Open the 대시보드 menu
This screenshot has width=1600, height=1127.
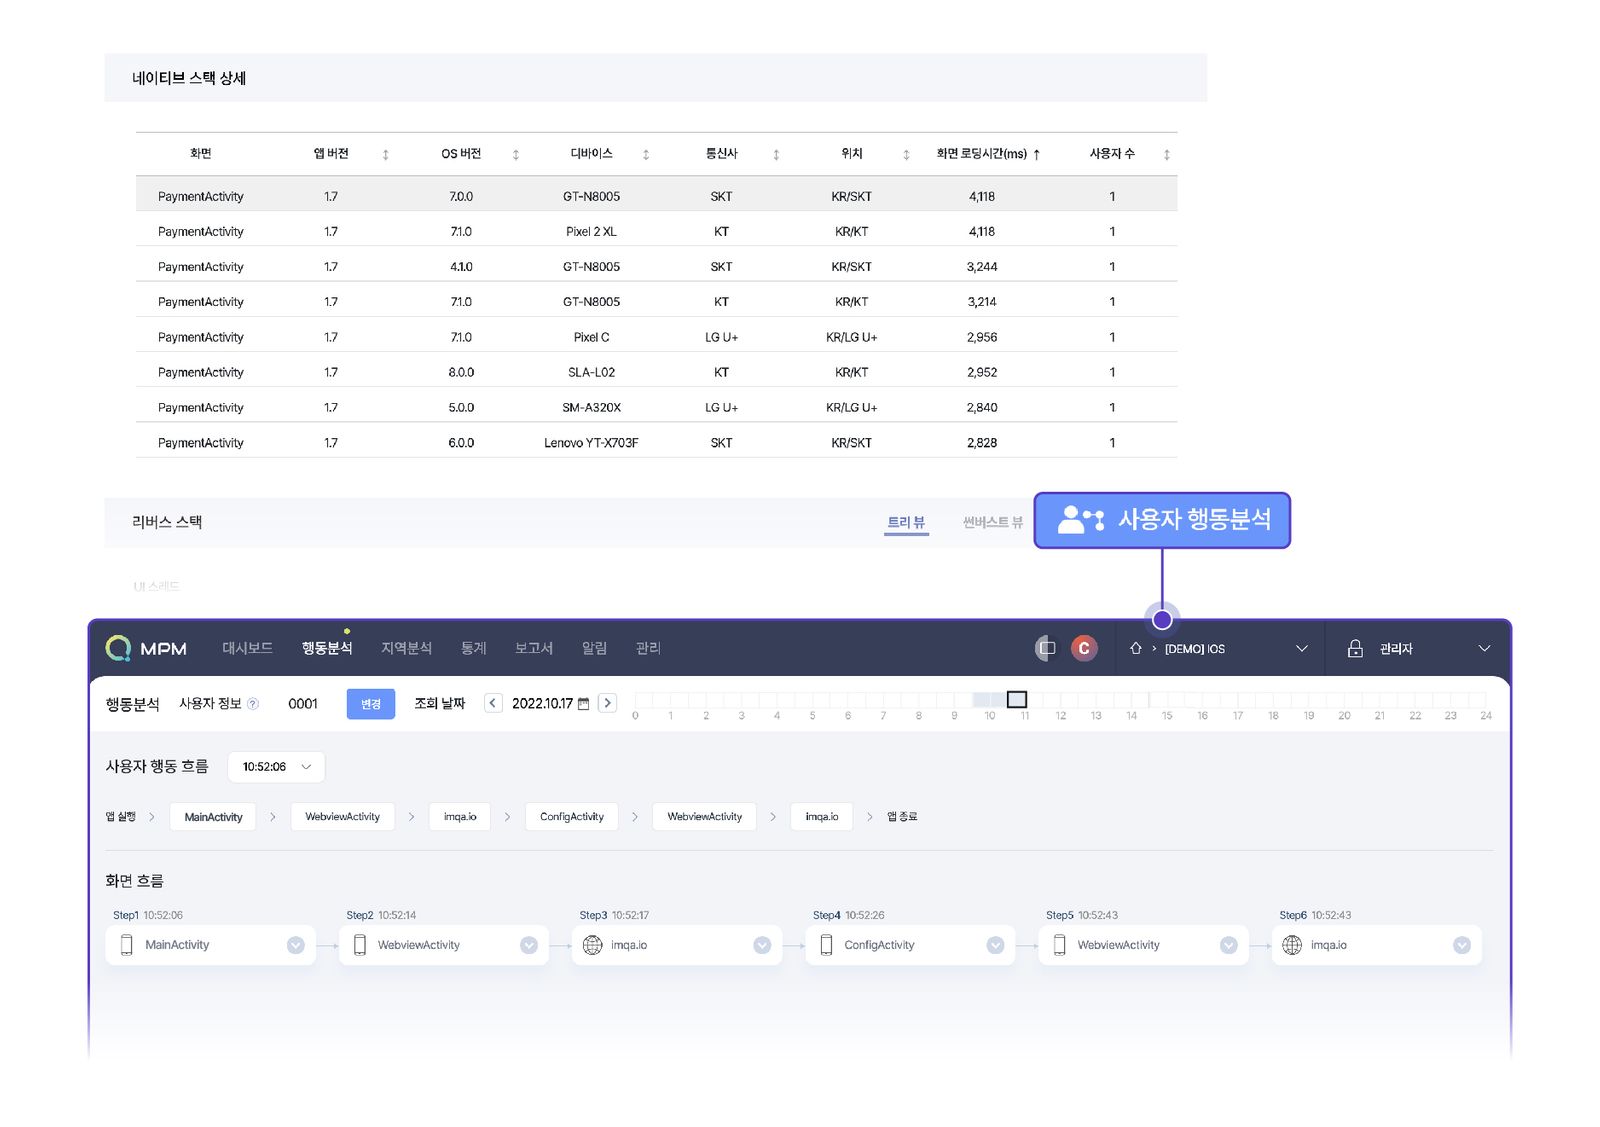click(247, 648)
